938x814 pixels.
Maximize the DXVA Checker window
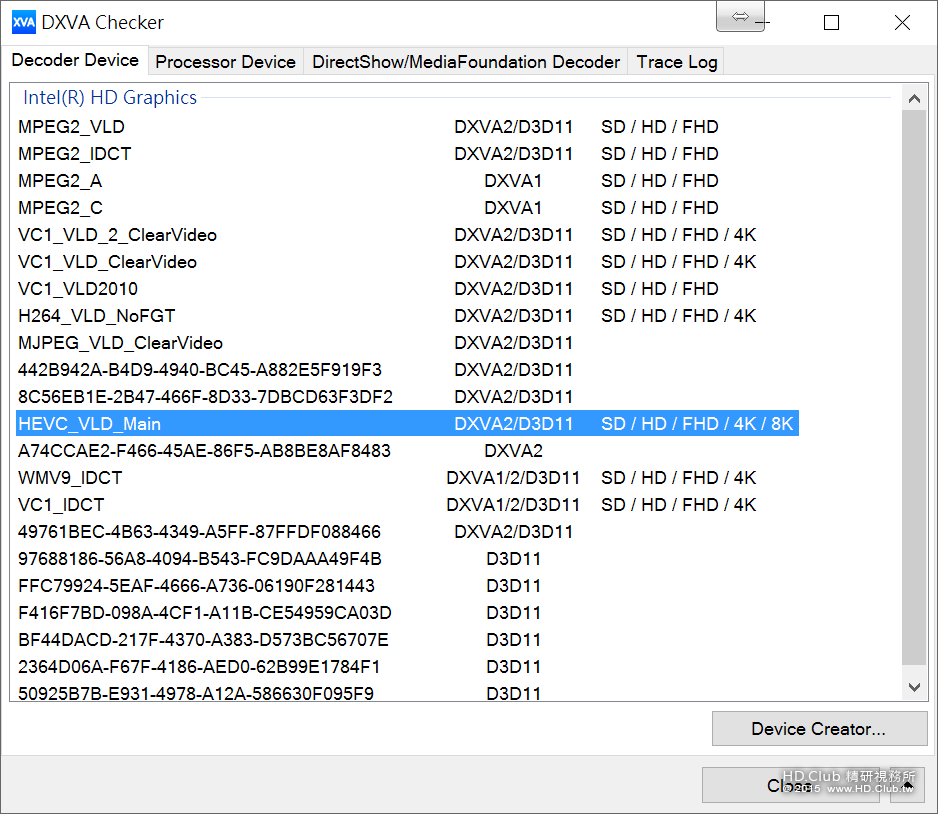(x=831, y=23)
